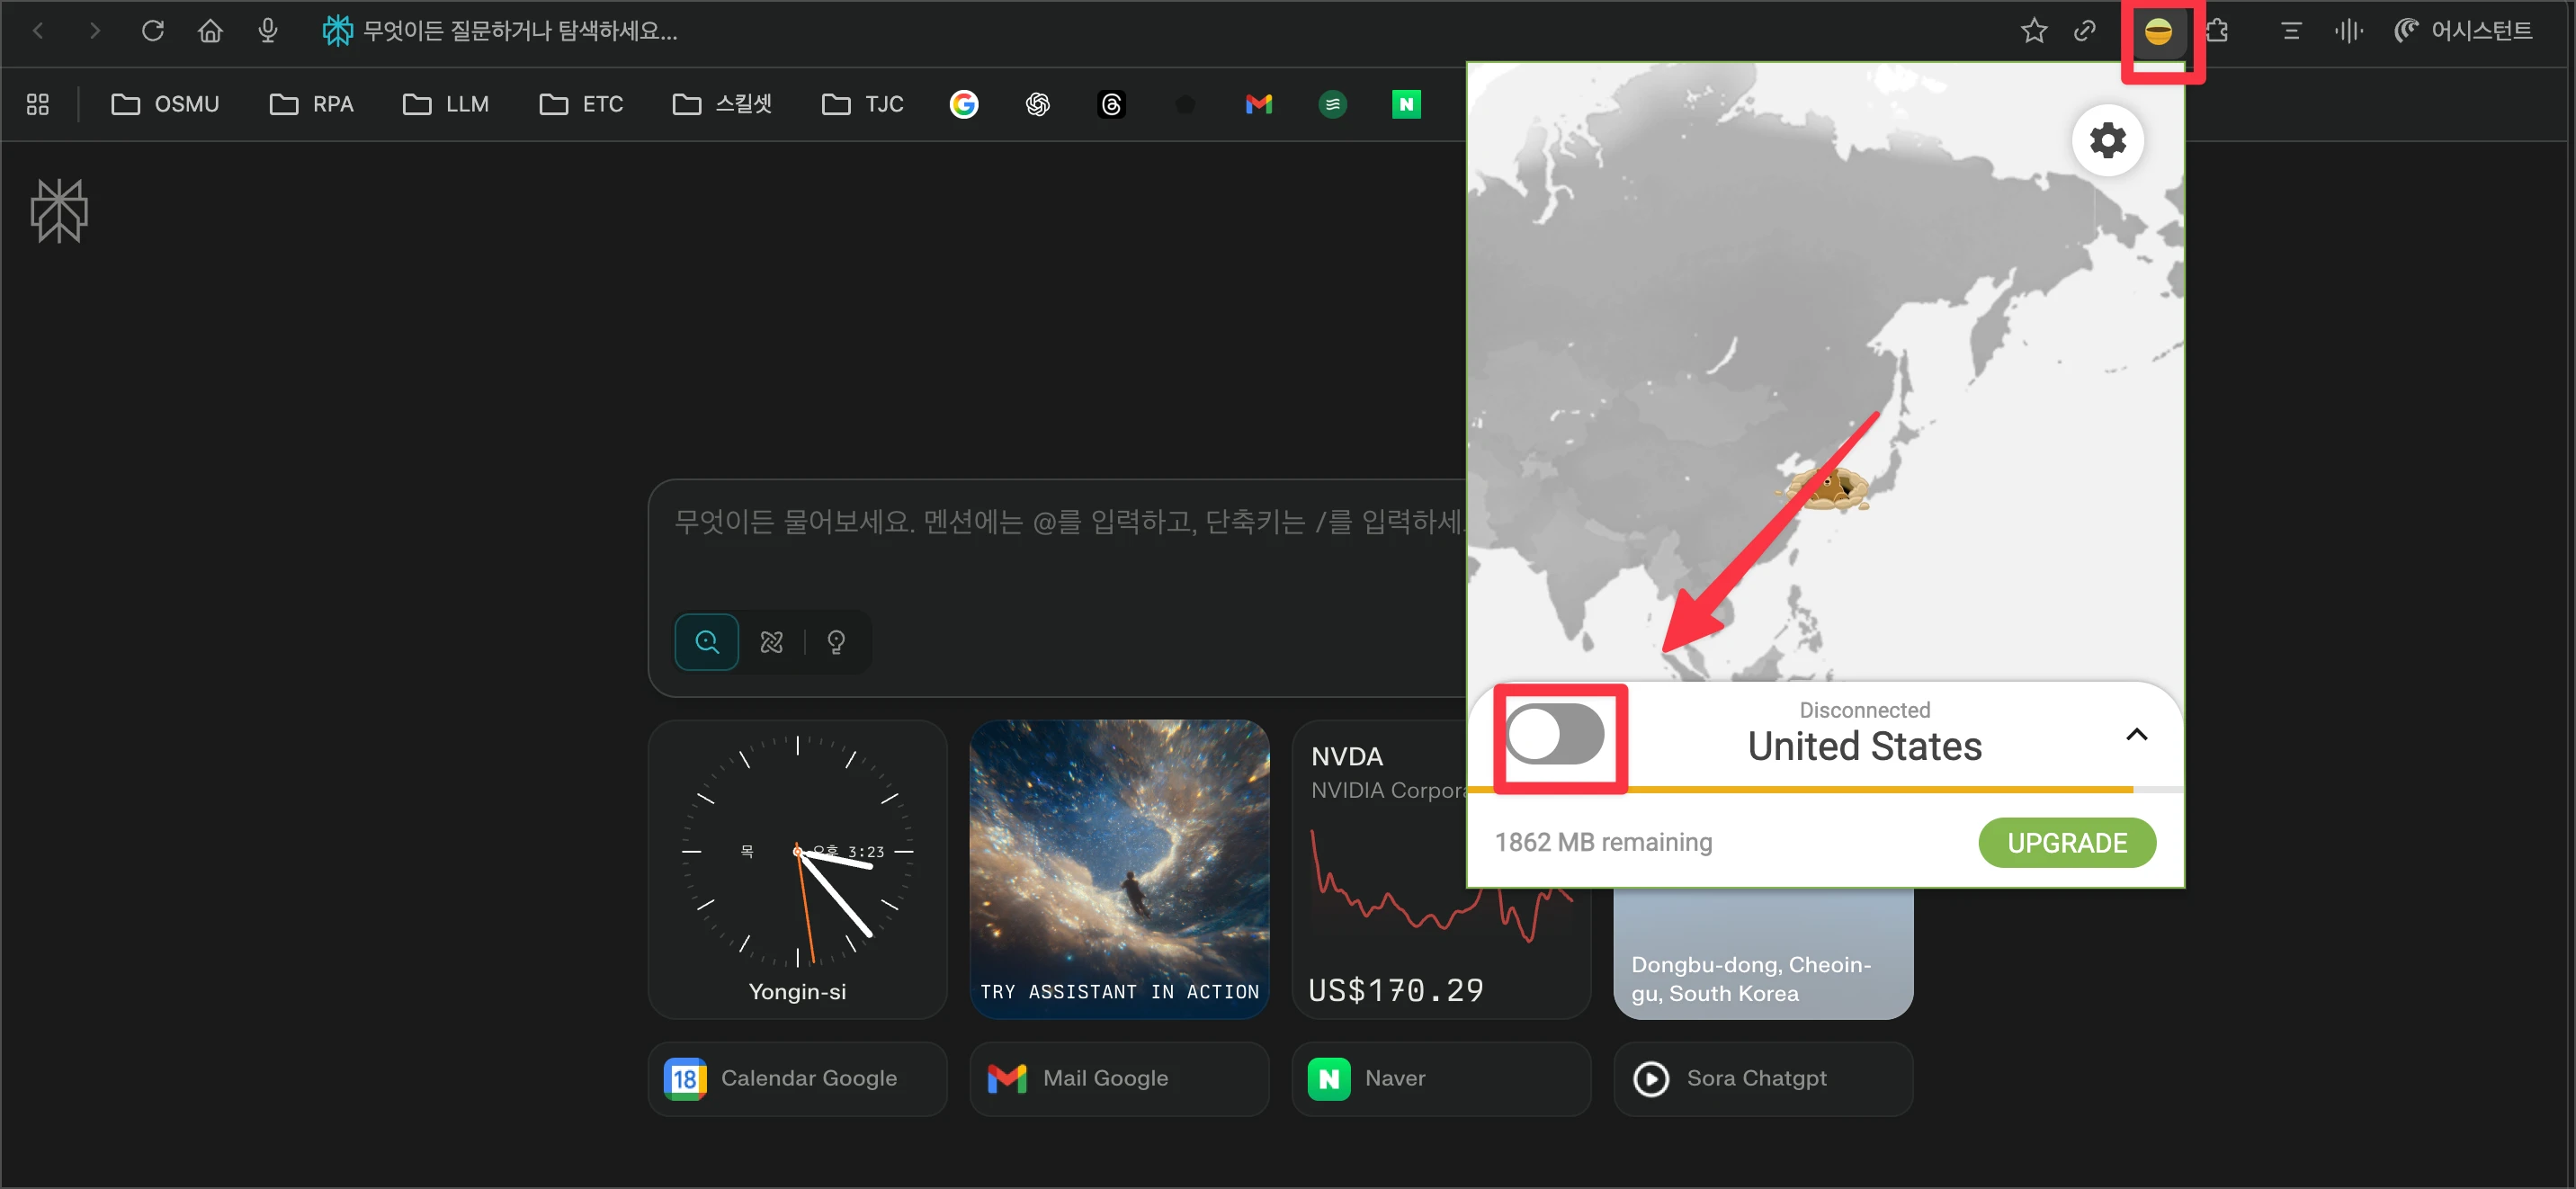This screenshot has width=2576, height=1189.
Task: Open the LLM bookmark folder
Action: click(x=446, y=104)
